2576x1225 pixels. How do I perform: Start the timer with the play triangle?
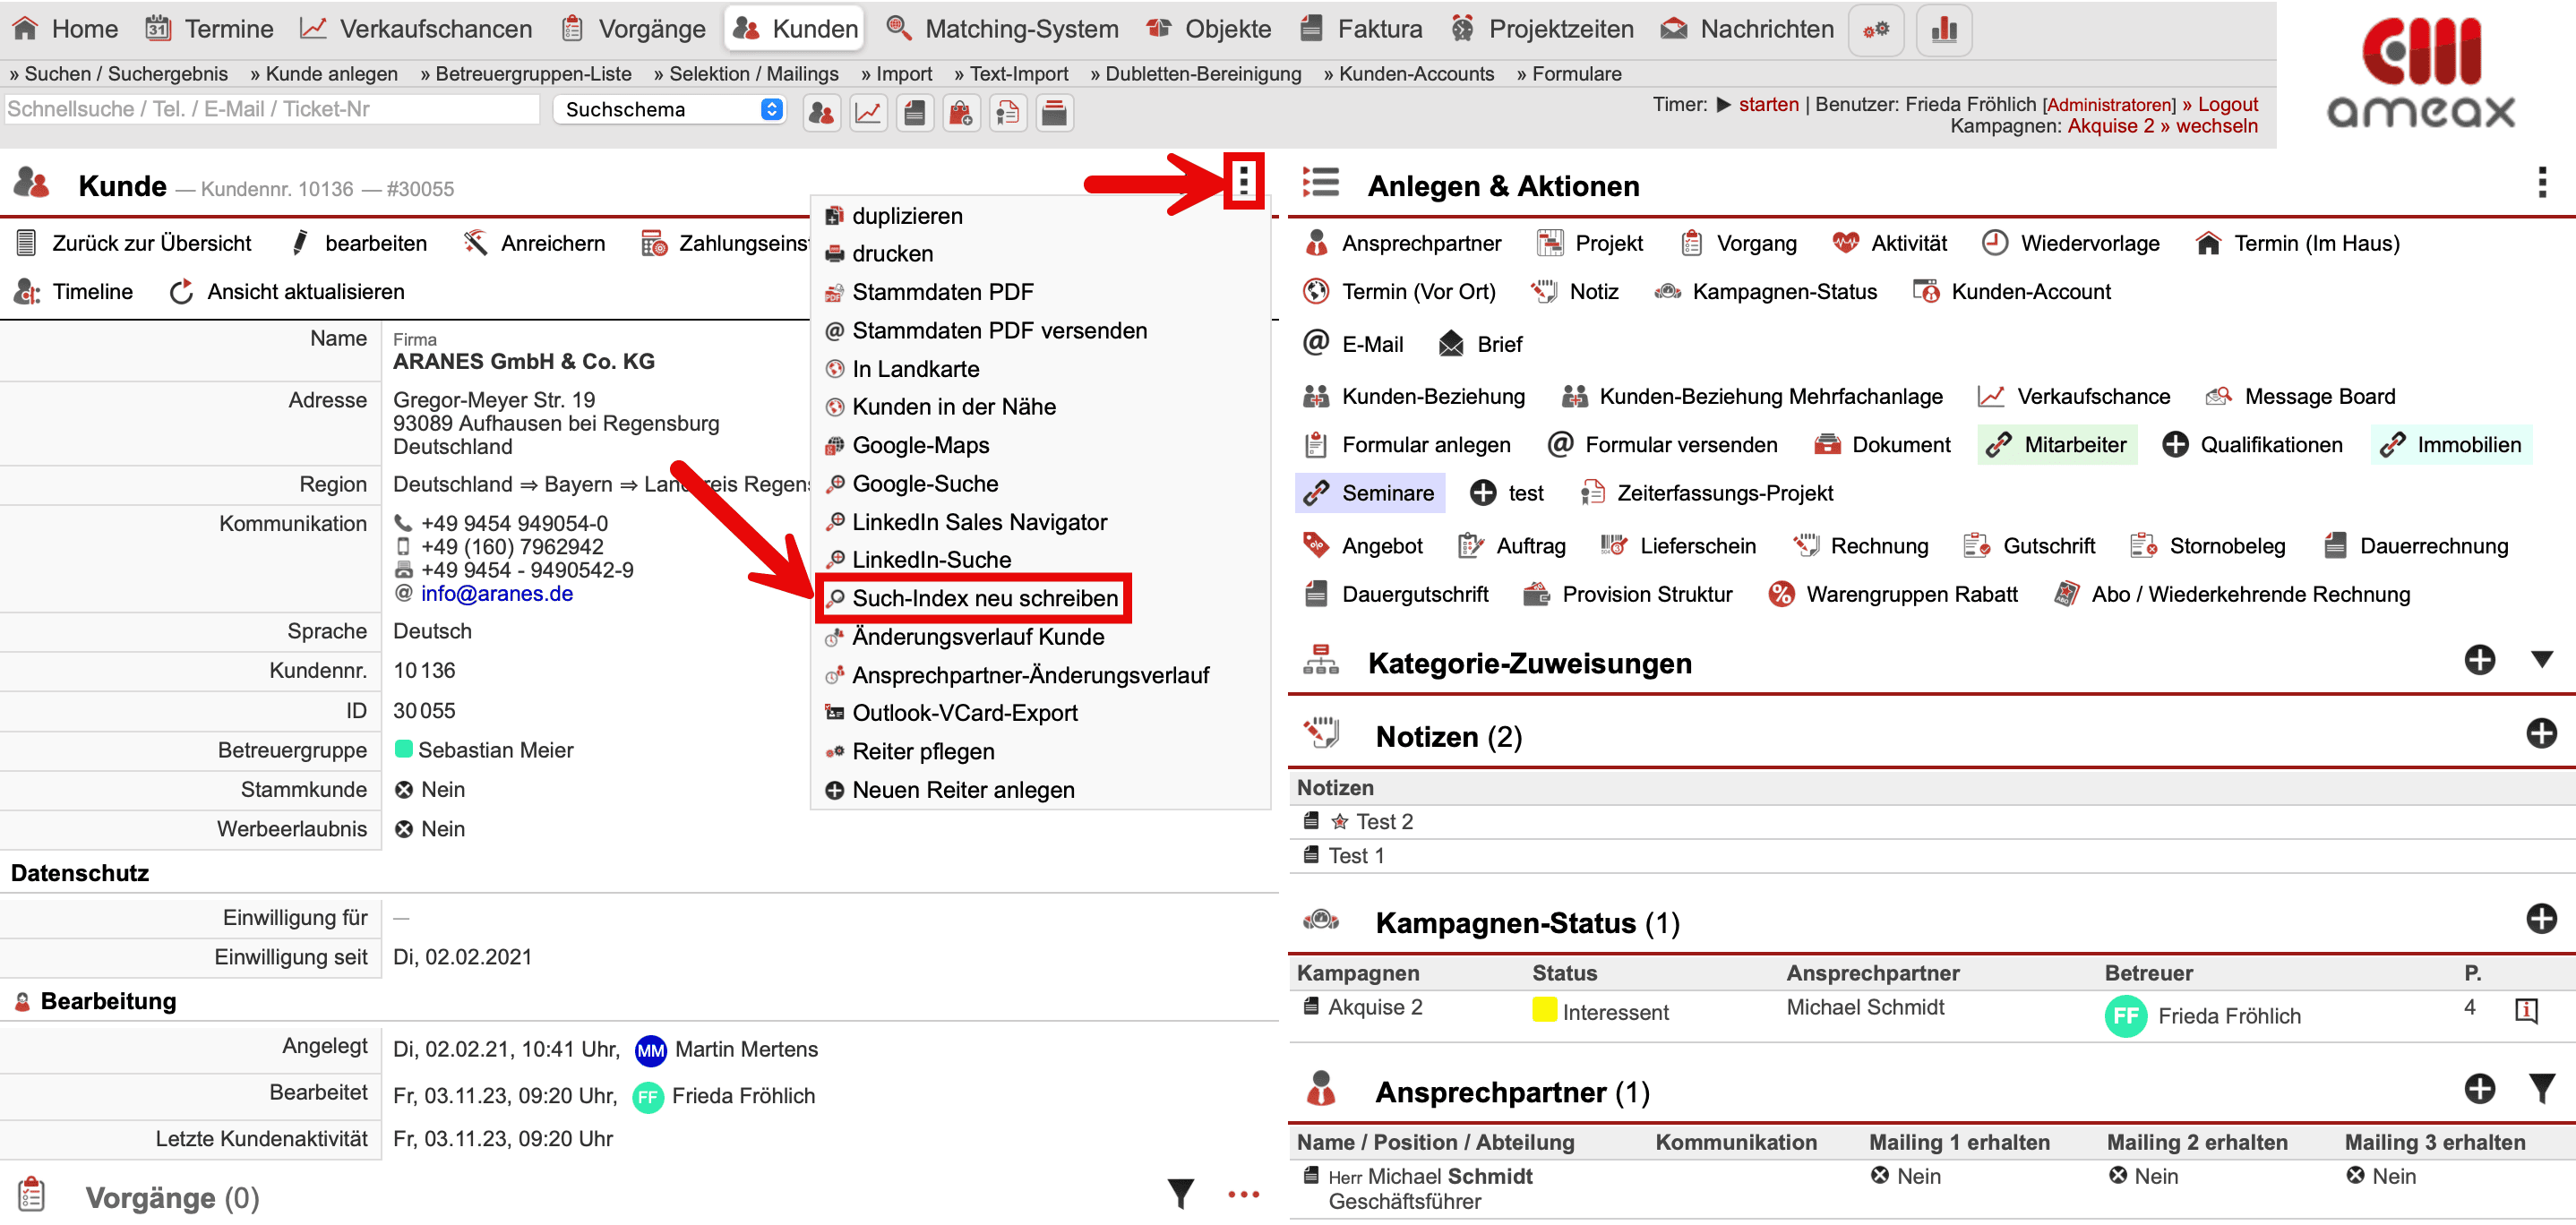pos(1722,104)
